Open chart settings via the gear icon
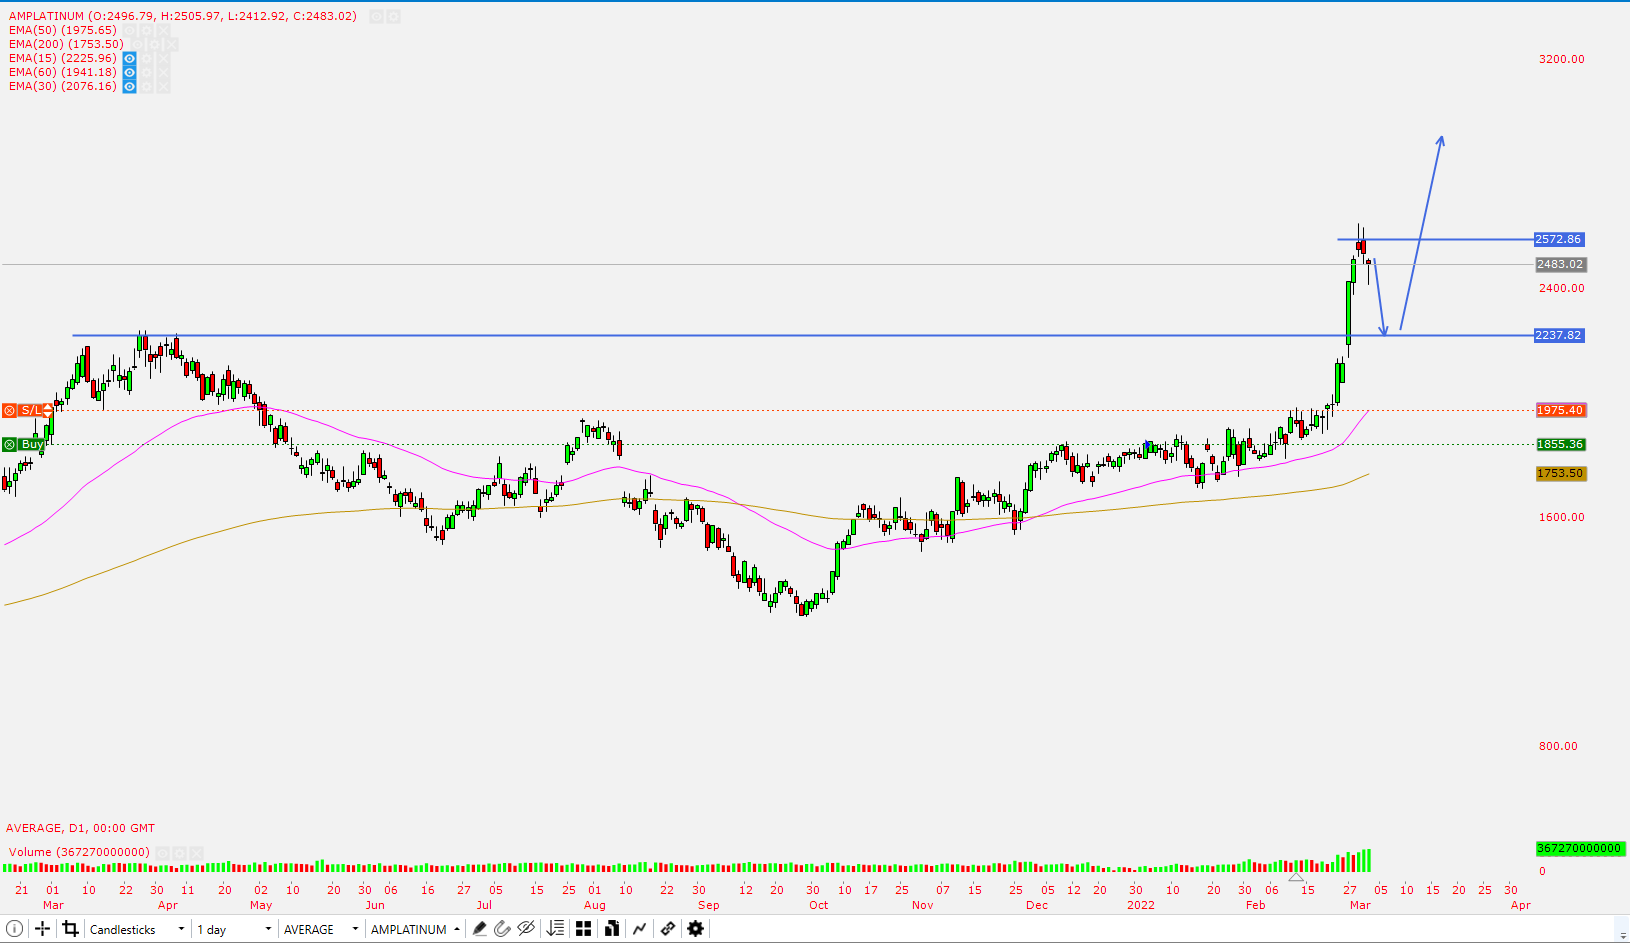The height and width of the screenshot is (943, 1630). (x=695, y=929)
